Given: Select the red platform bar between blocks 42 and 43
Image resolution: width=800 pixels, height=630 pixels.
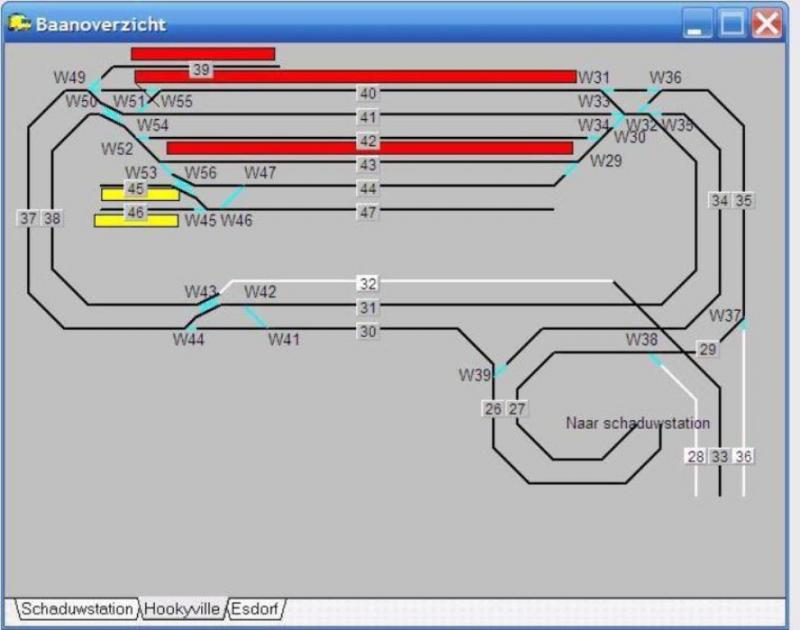Looking at the screenshot, I should point(370,148).
